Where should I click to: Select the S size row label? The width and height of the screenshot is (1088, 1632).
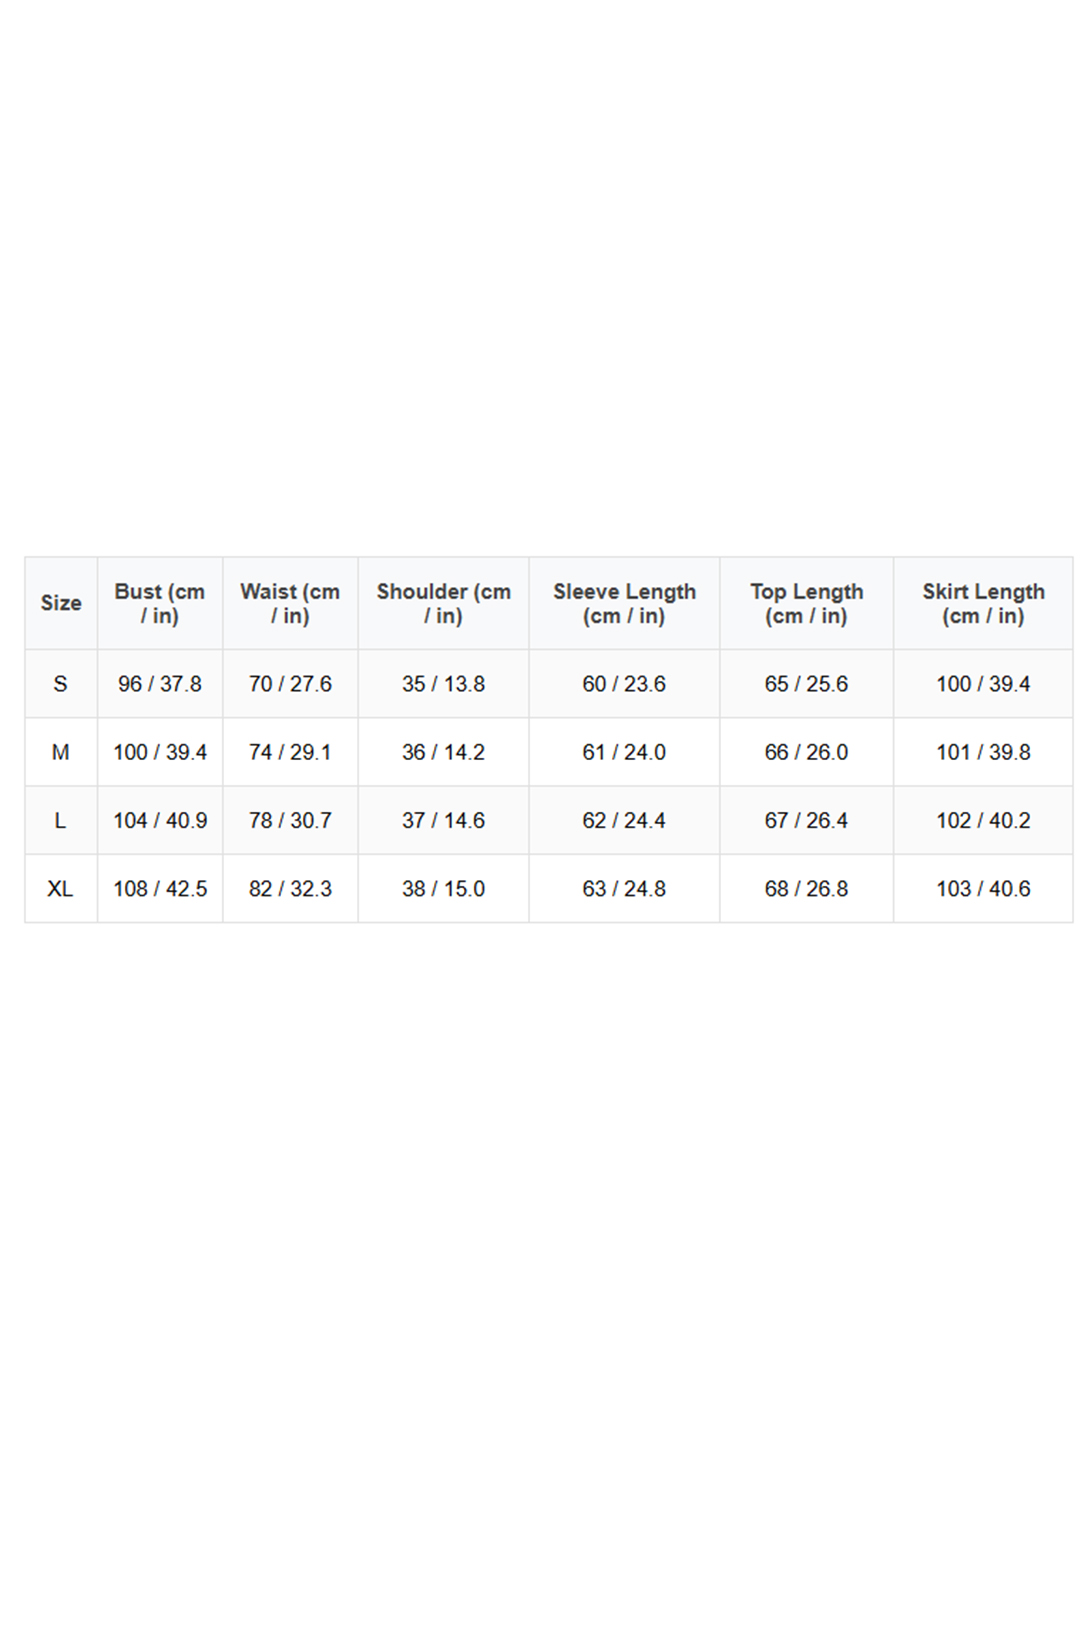click(x=61, y=684)
